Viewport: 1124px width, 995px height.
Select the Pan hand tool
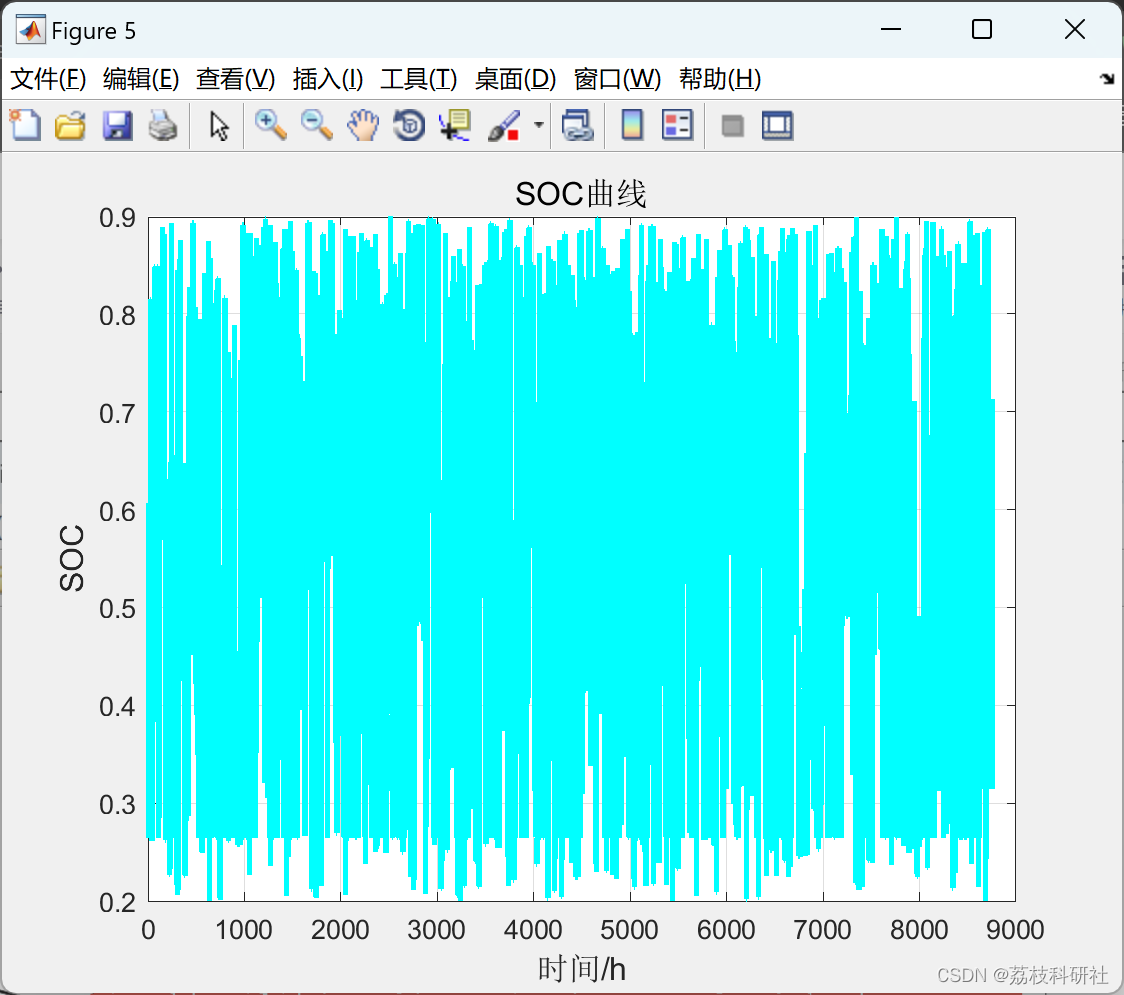(363, 125)
